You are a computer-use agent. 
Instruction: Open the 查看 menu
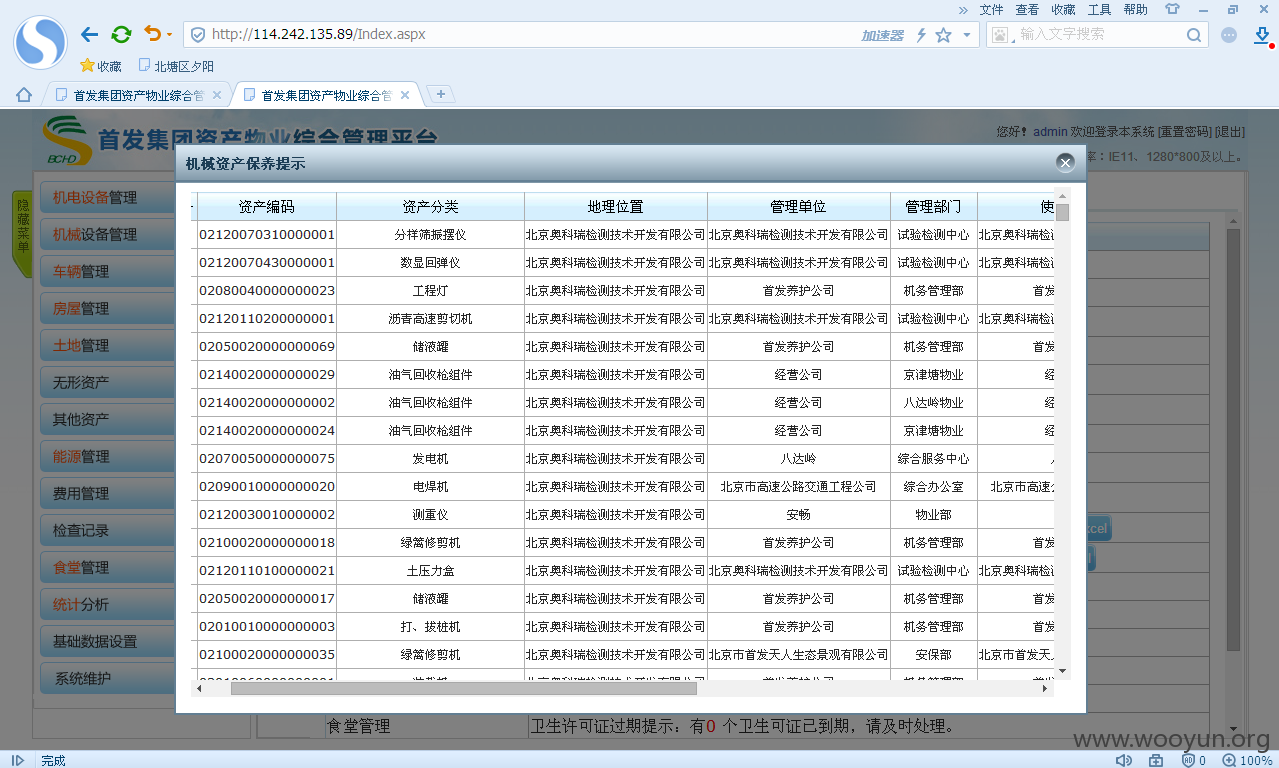[1027, 10]
